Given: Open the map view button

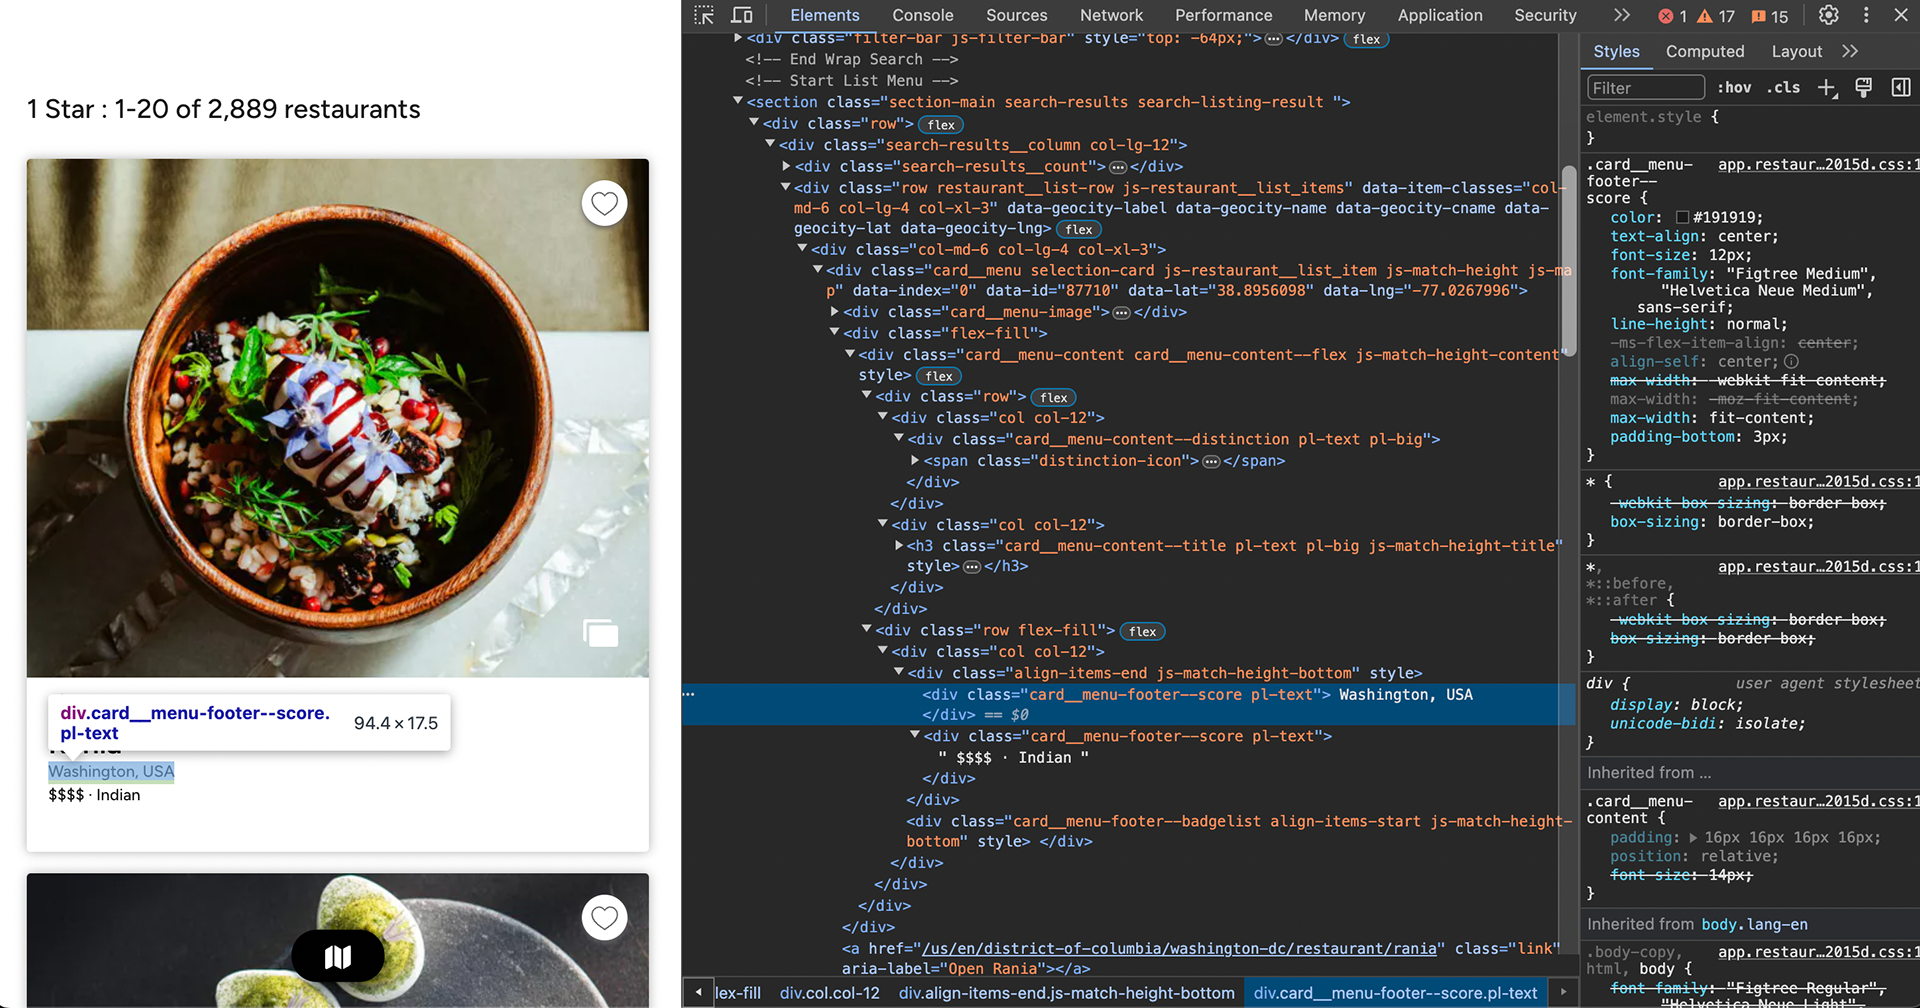Looking at the screenshot, I should (338, 957).
